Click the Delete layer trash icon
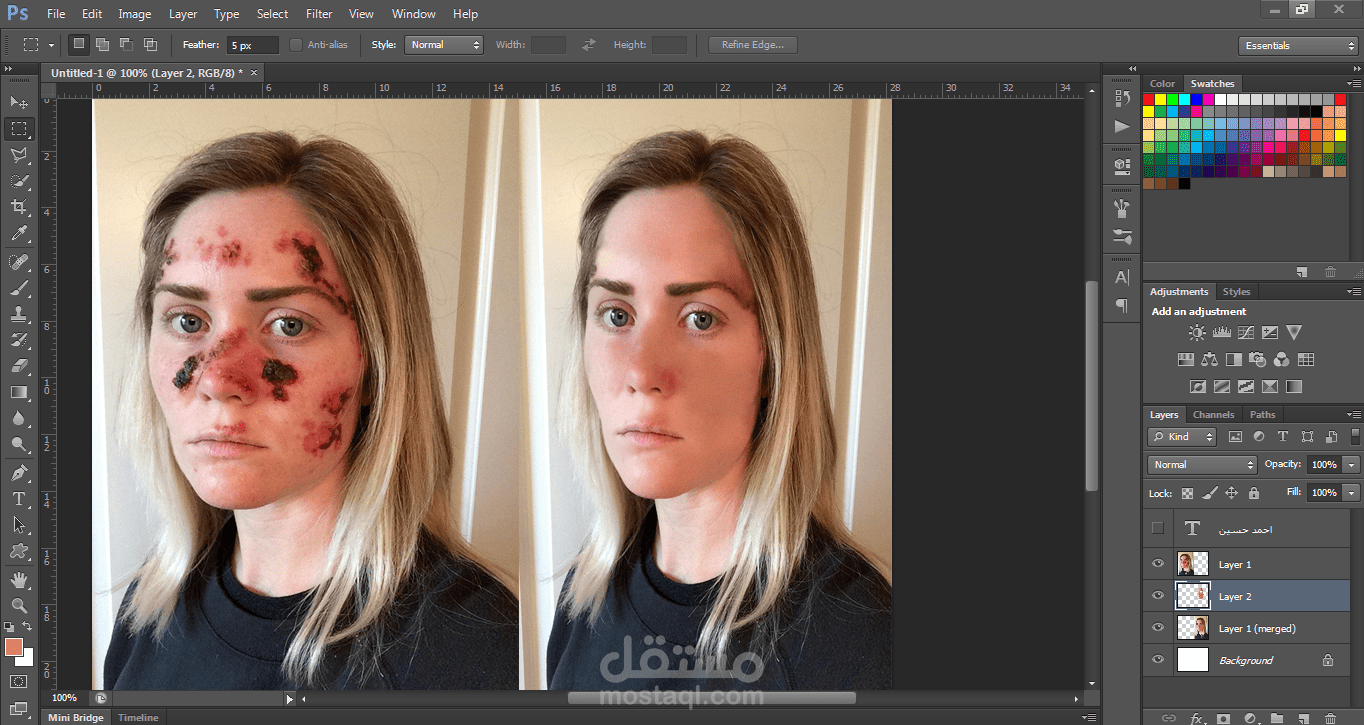Screen dimensions: 1364x725 click(1330, 717)
